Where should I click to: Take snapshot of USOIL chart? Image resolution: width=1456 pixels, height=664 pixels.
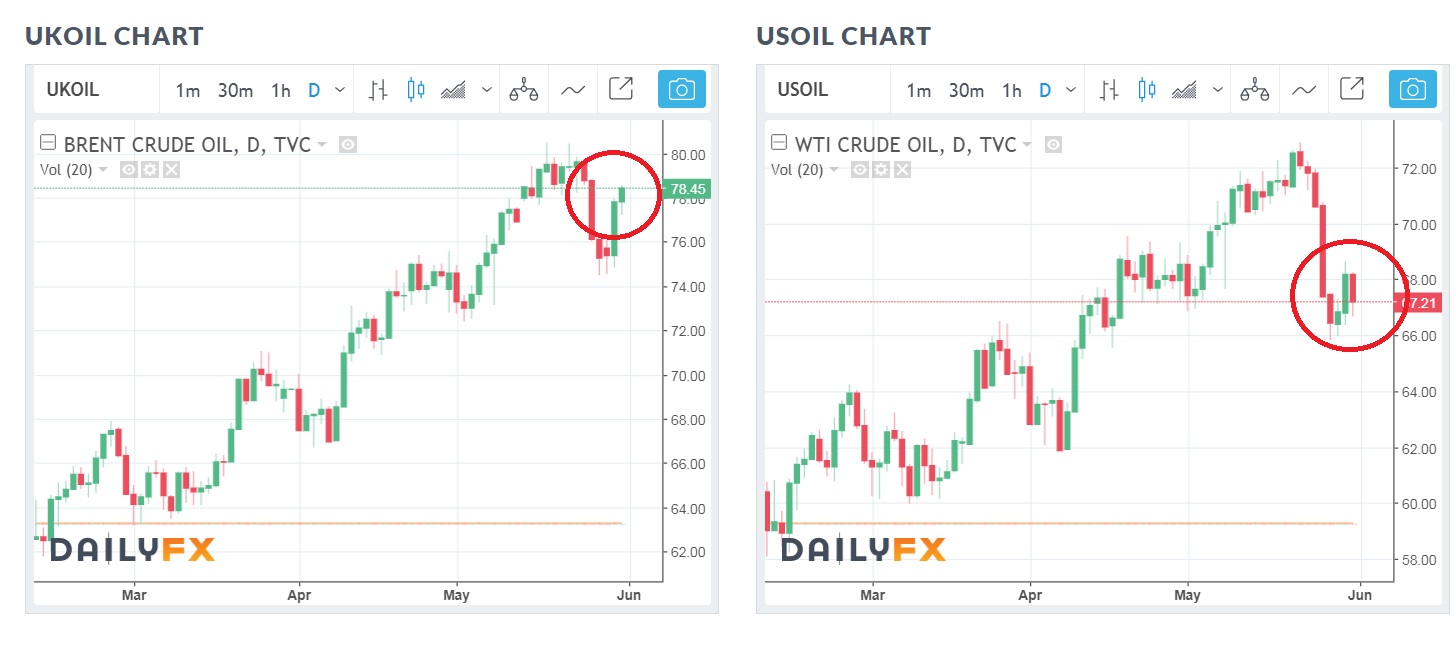(x=1412, y=90)
